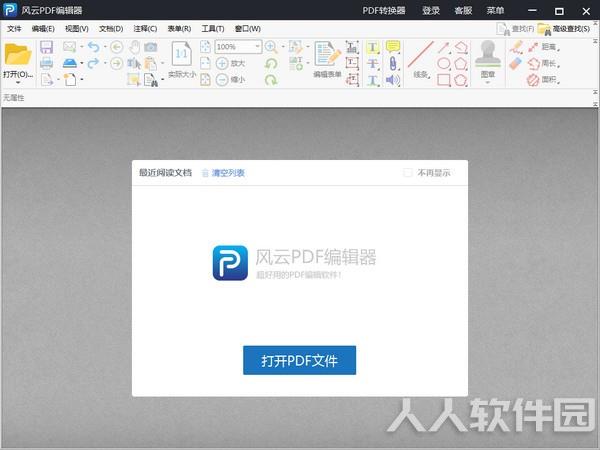Open the 文档(D) menu
600x450 pixels.
point(111,29)
